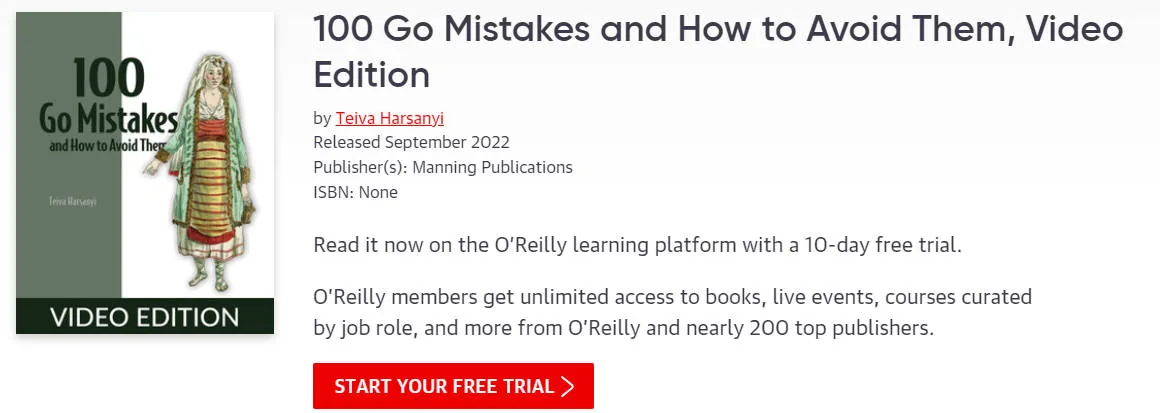Click the large '100' numeral on the cover

[x=109, y=78]
